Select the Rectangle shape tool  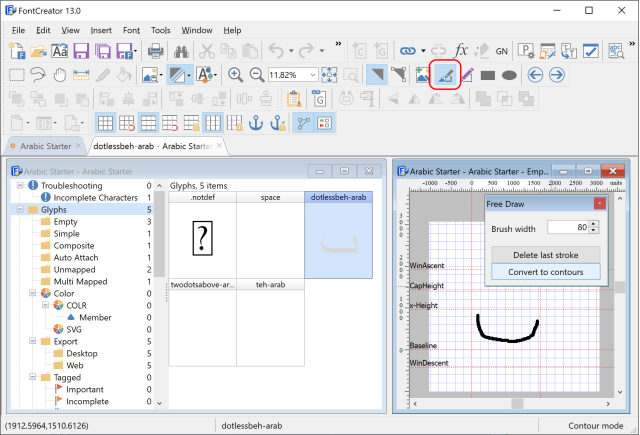488,74
